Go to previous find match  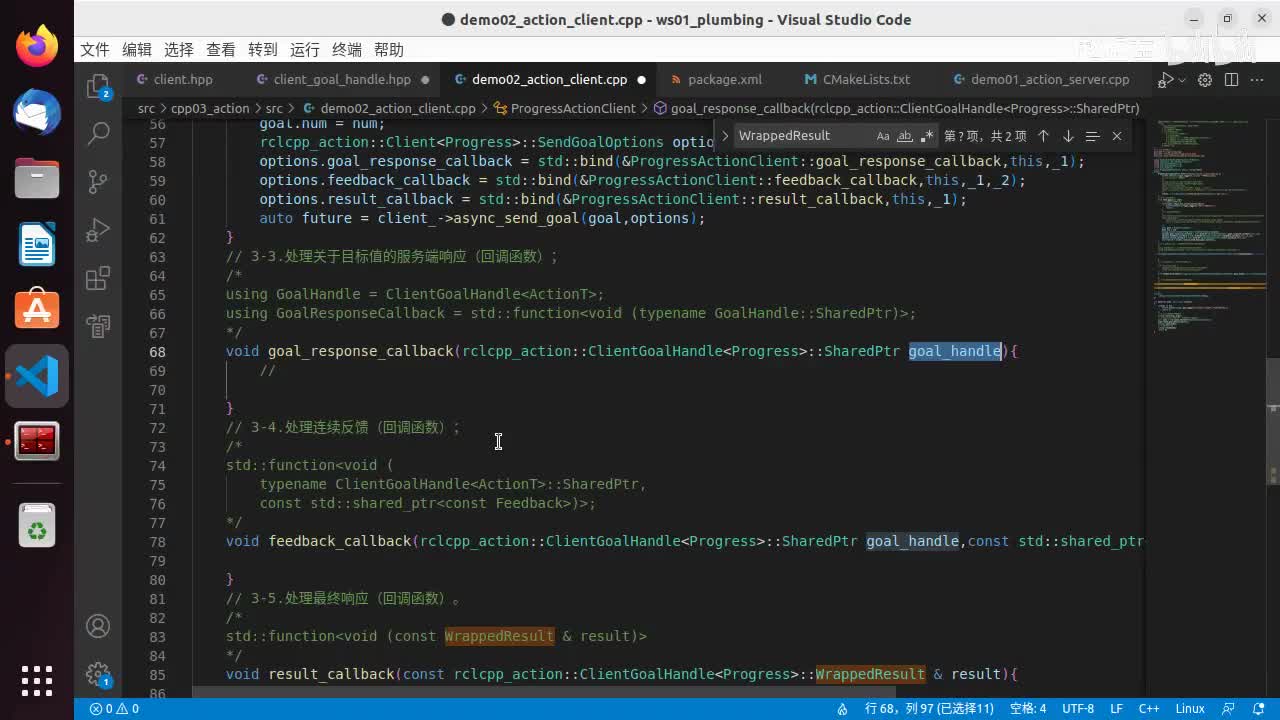tap(1043, 136)
